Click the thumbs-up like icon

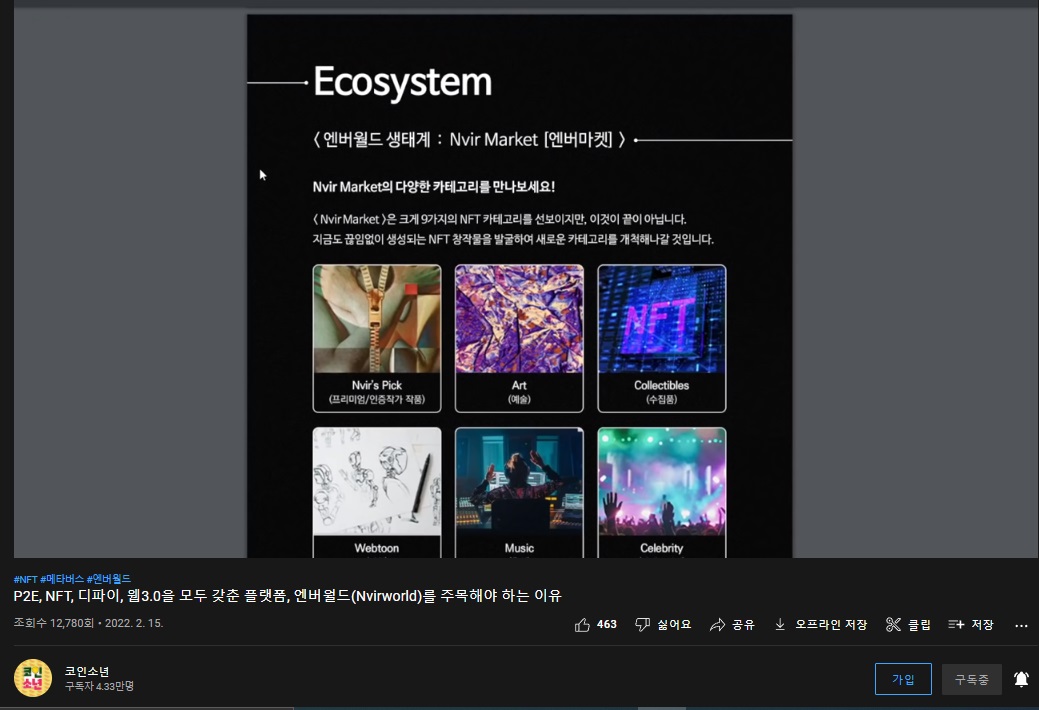tap(582, 624)
